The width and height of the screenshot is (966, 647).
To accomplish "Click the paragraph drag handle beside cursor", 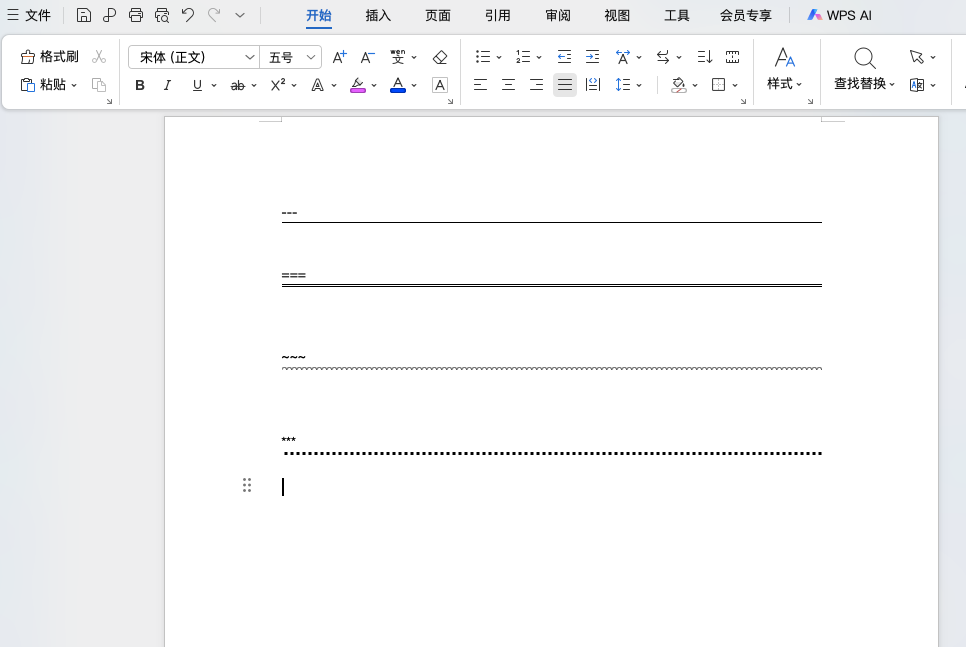I will pos(247,486).
